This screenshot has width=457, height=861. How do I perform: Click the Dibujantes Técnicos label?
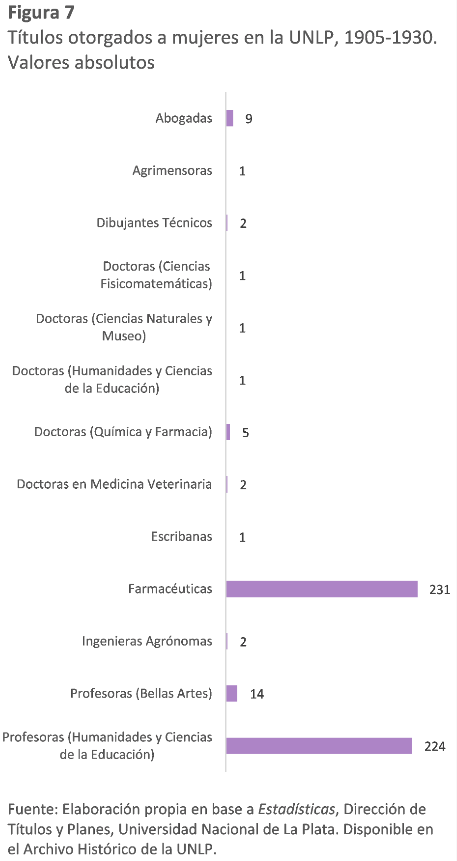(x=154, y=223)
